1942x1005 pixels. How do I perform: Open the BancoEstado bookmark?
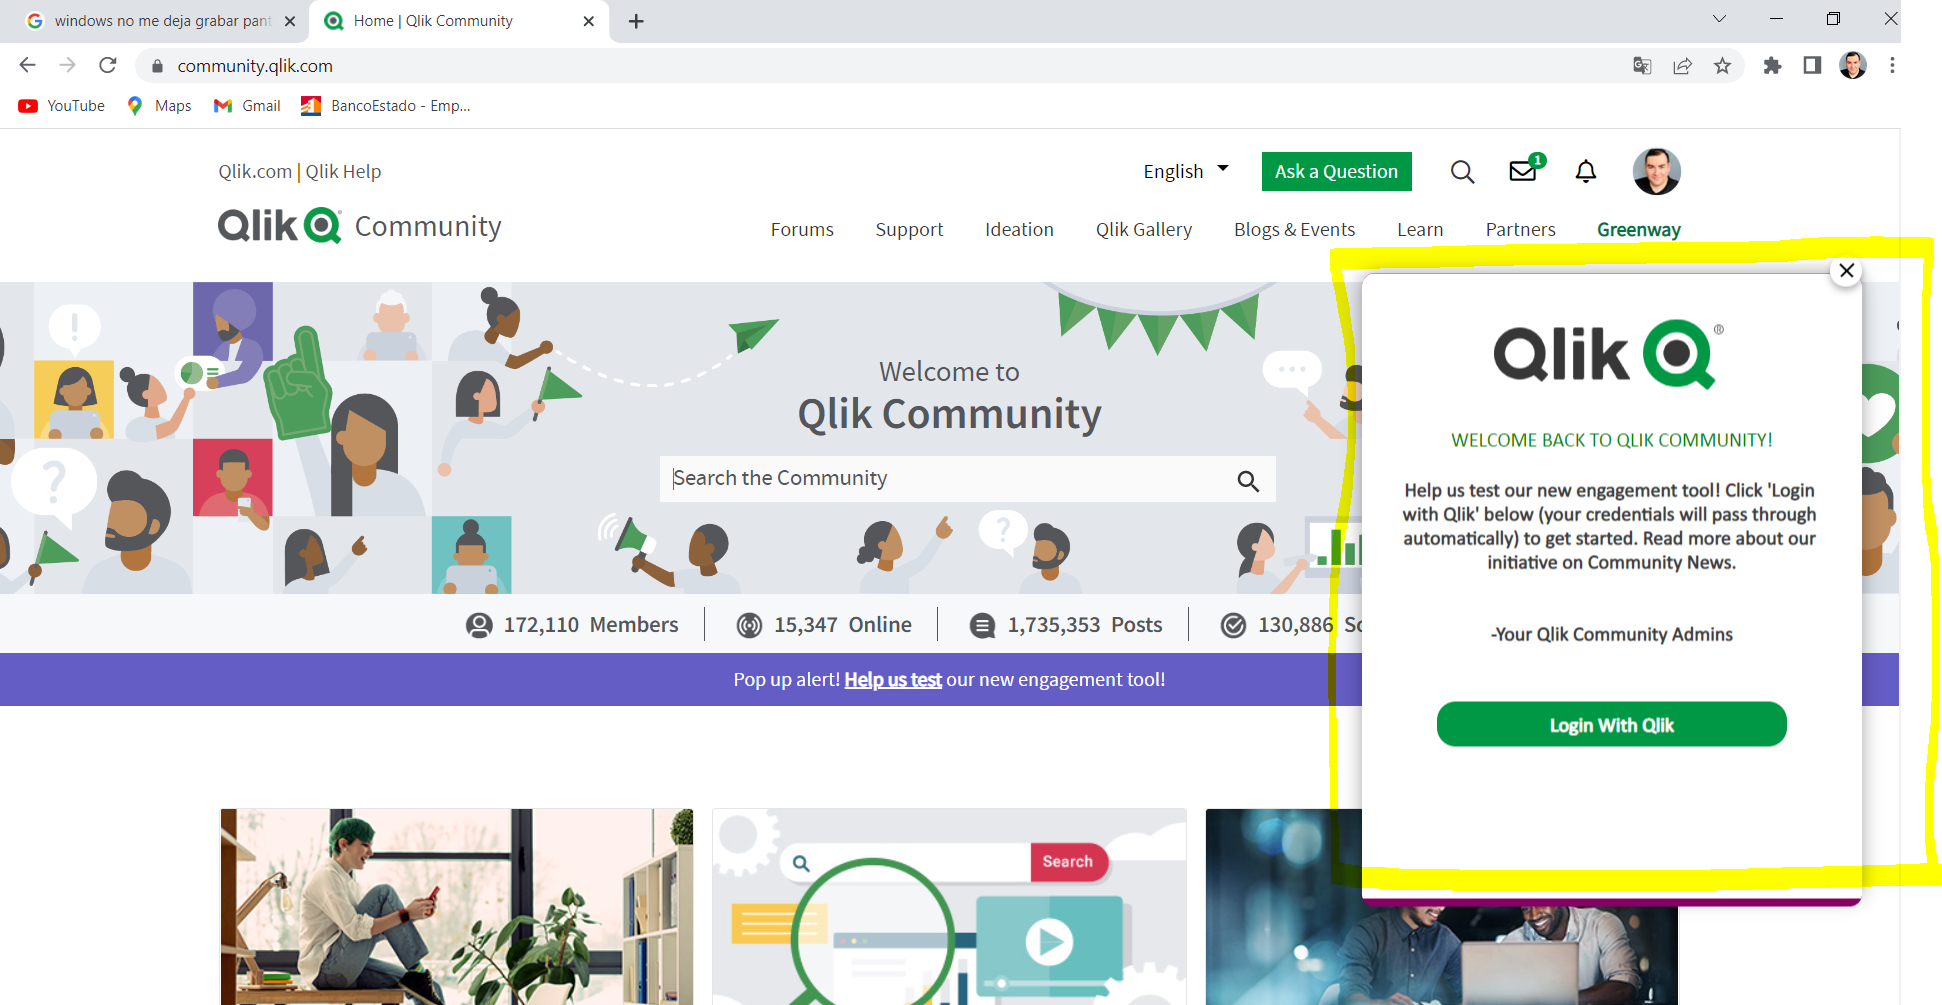pos(386,106)
